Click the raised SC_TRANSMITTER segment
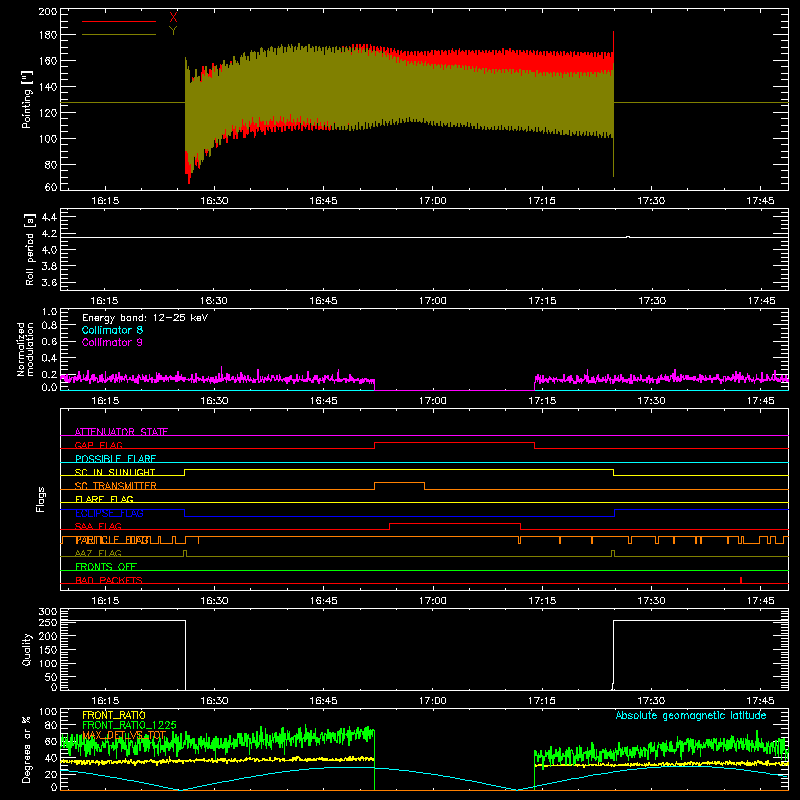 tap(399, 483)
